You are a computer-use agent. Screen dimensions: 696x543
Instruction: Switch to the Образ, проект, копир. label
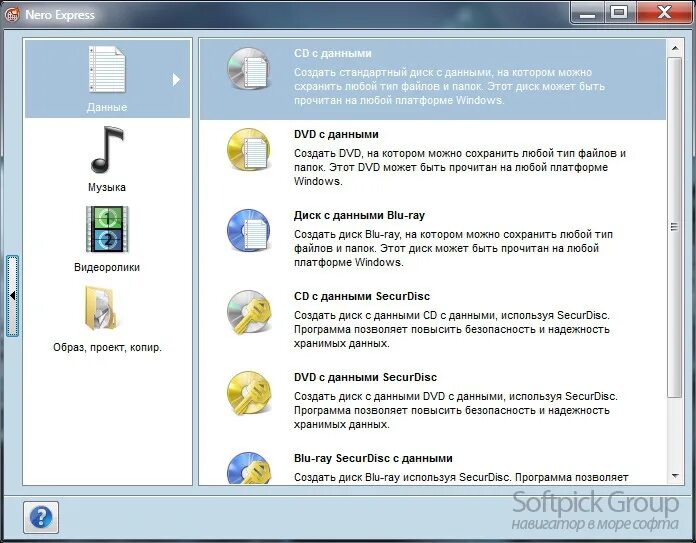tap(107, 347)
